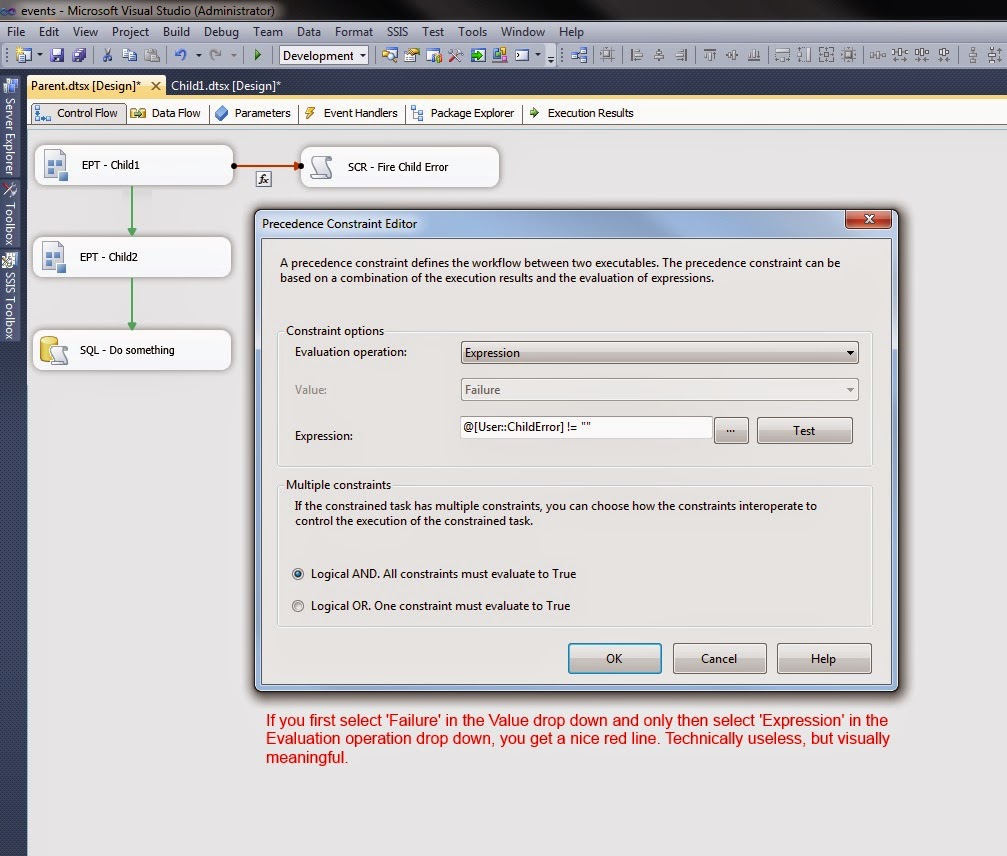The height and width of the screenshot is (856, 1007).
Task: Open Solution Explorer from toolbar icon
Action: pos(389,55)
